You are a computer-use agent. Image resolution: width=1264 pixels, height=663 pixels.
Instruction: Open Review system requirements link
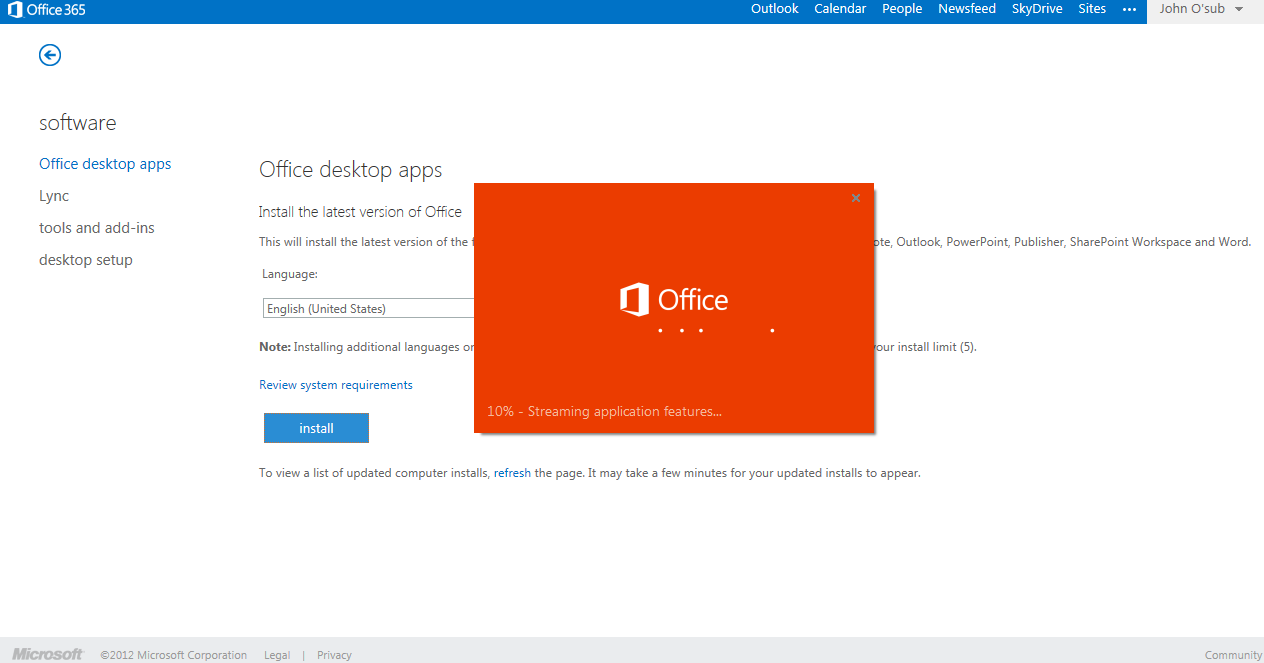click(x=336, y=385)
